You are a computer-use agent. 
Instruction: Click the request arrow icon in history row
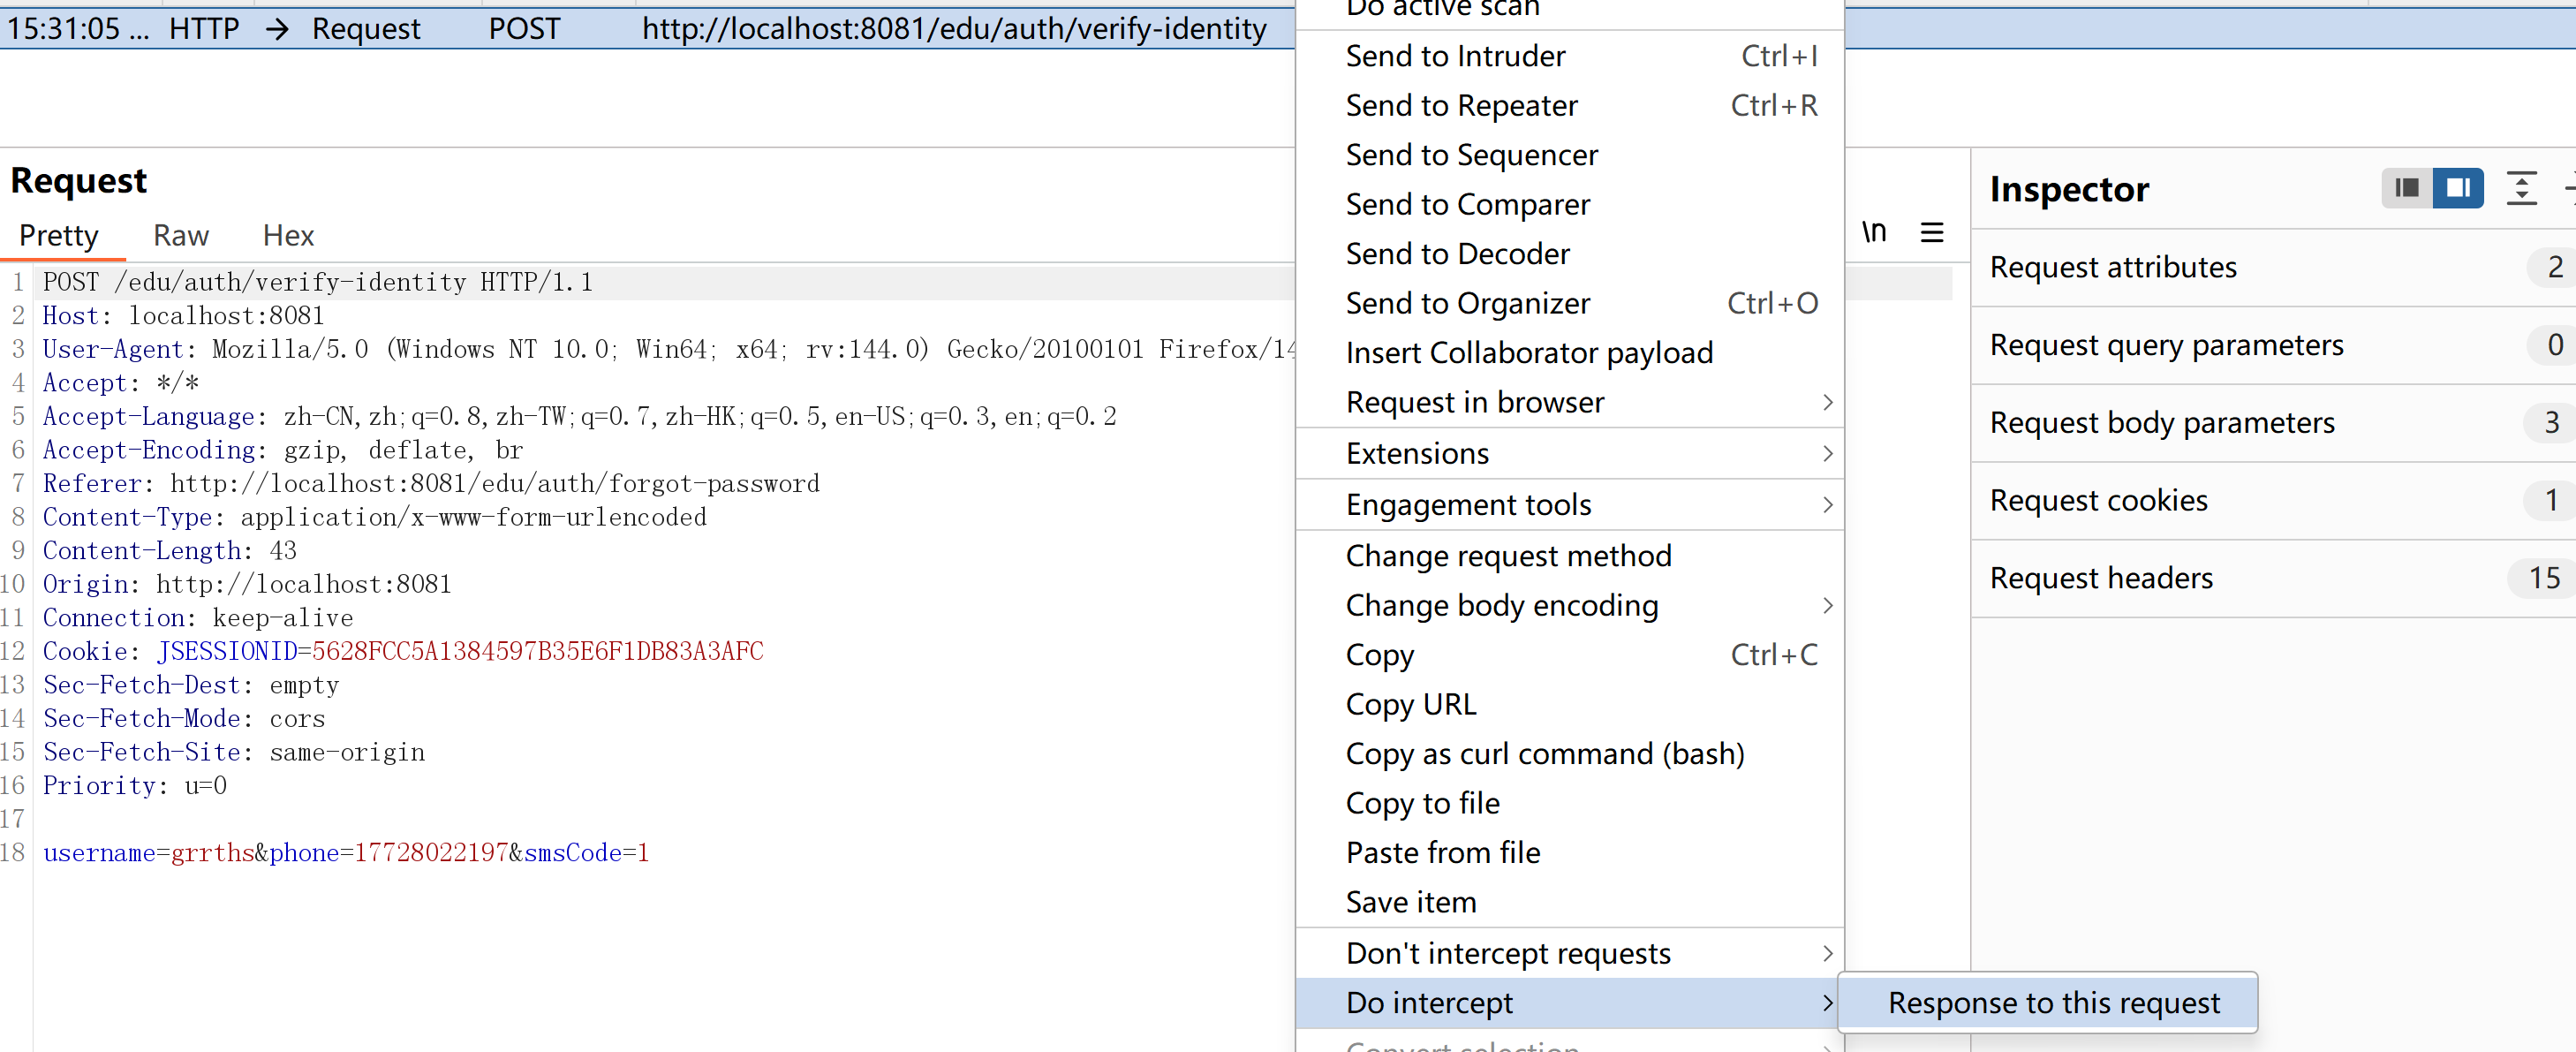[x=277, y=29]
